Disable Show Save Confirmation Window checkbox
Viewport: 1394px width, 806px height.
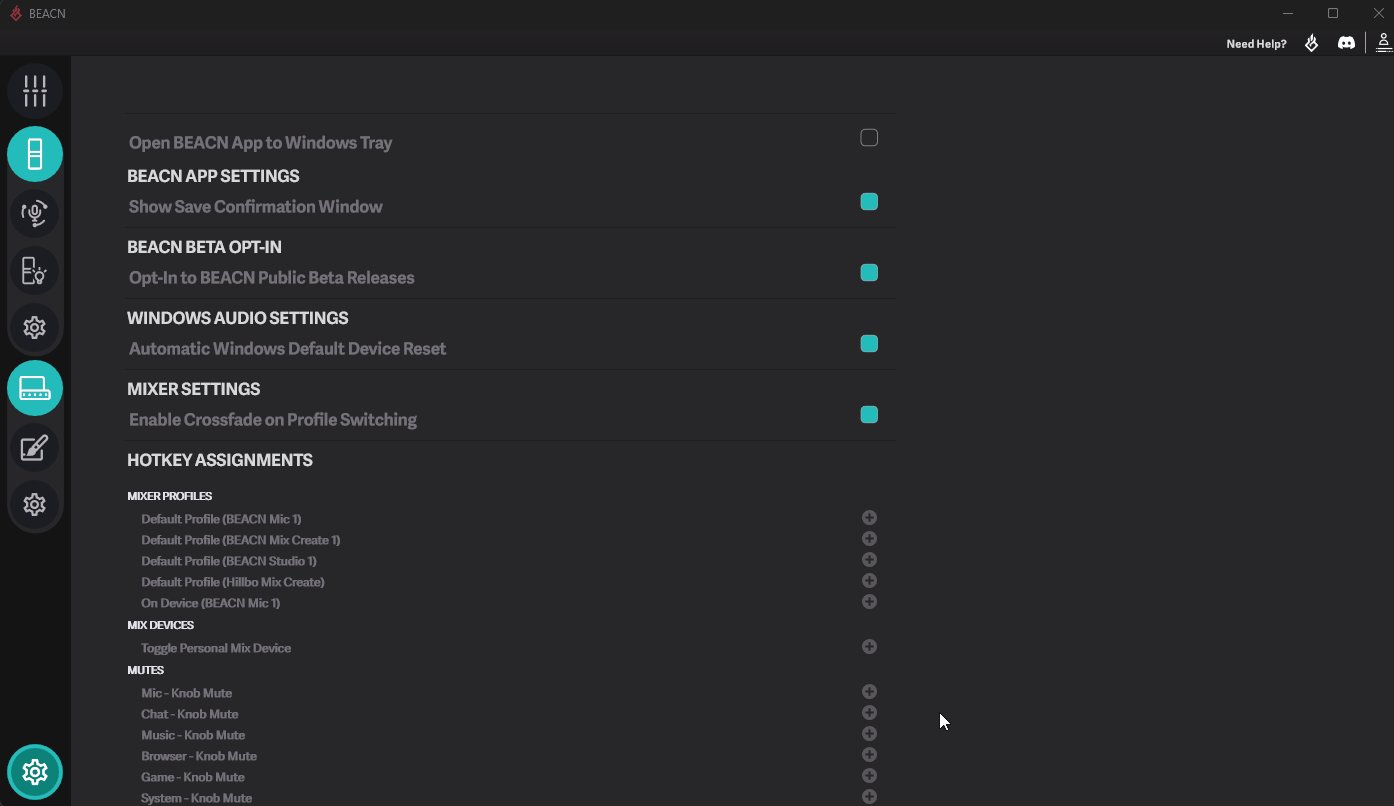[x=869, y=202]
